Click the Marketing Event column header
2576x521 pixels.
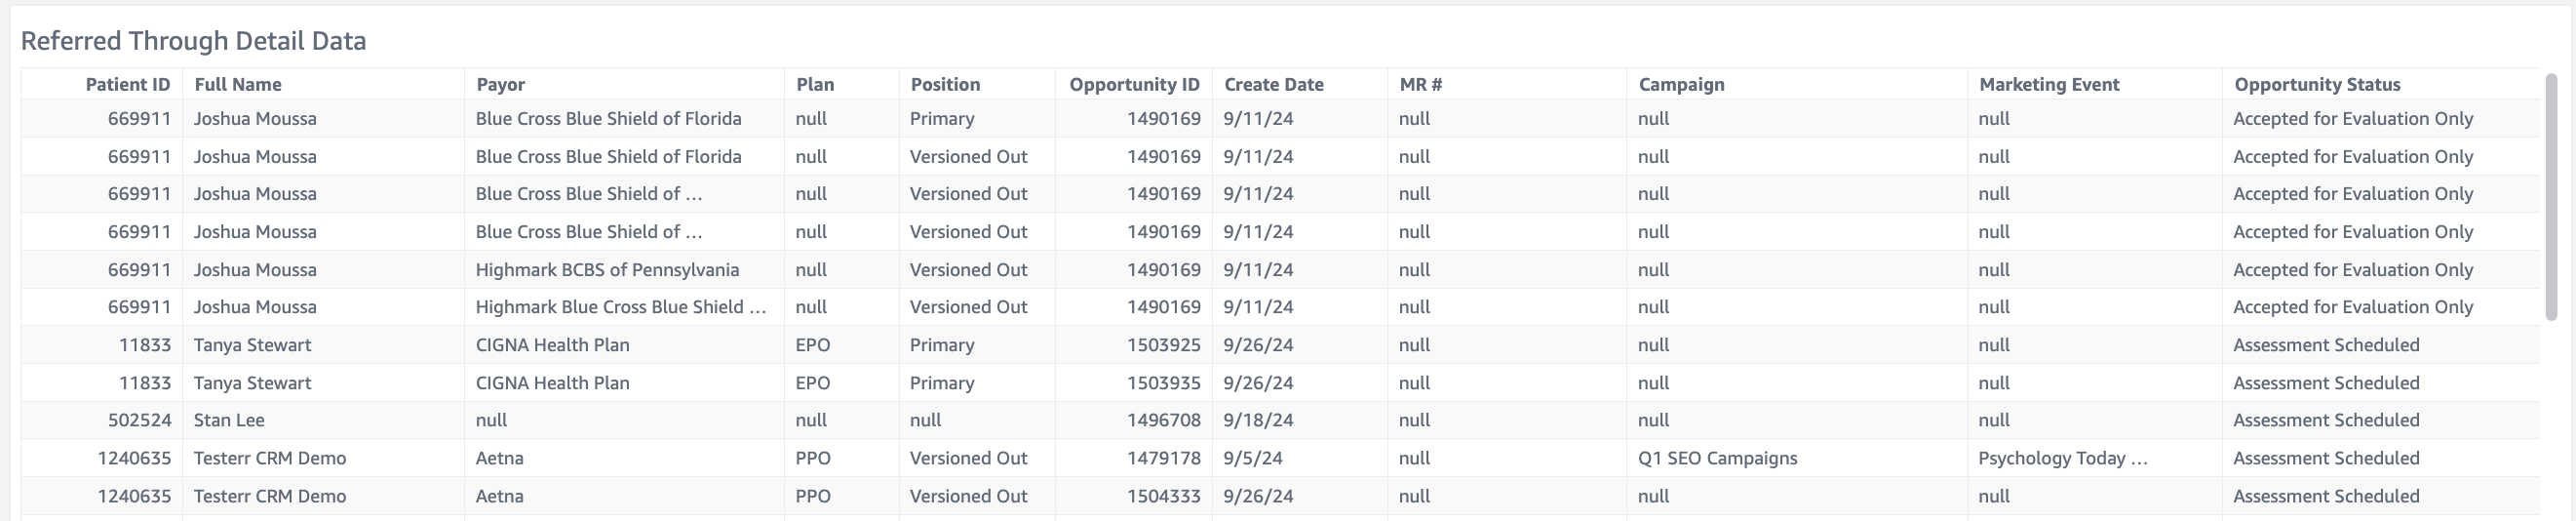coord(2049,85)
